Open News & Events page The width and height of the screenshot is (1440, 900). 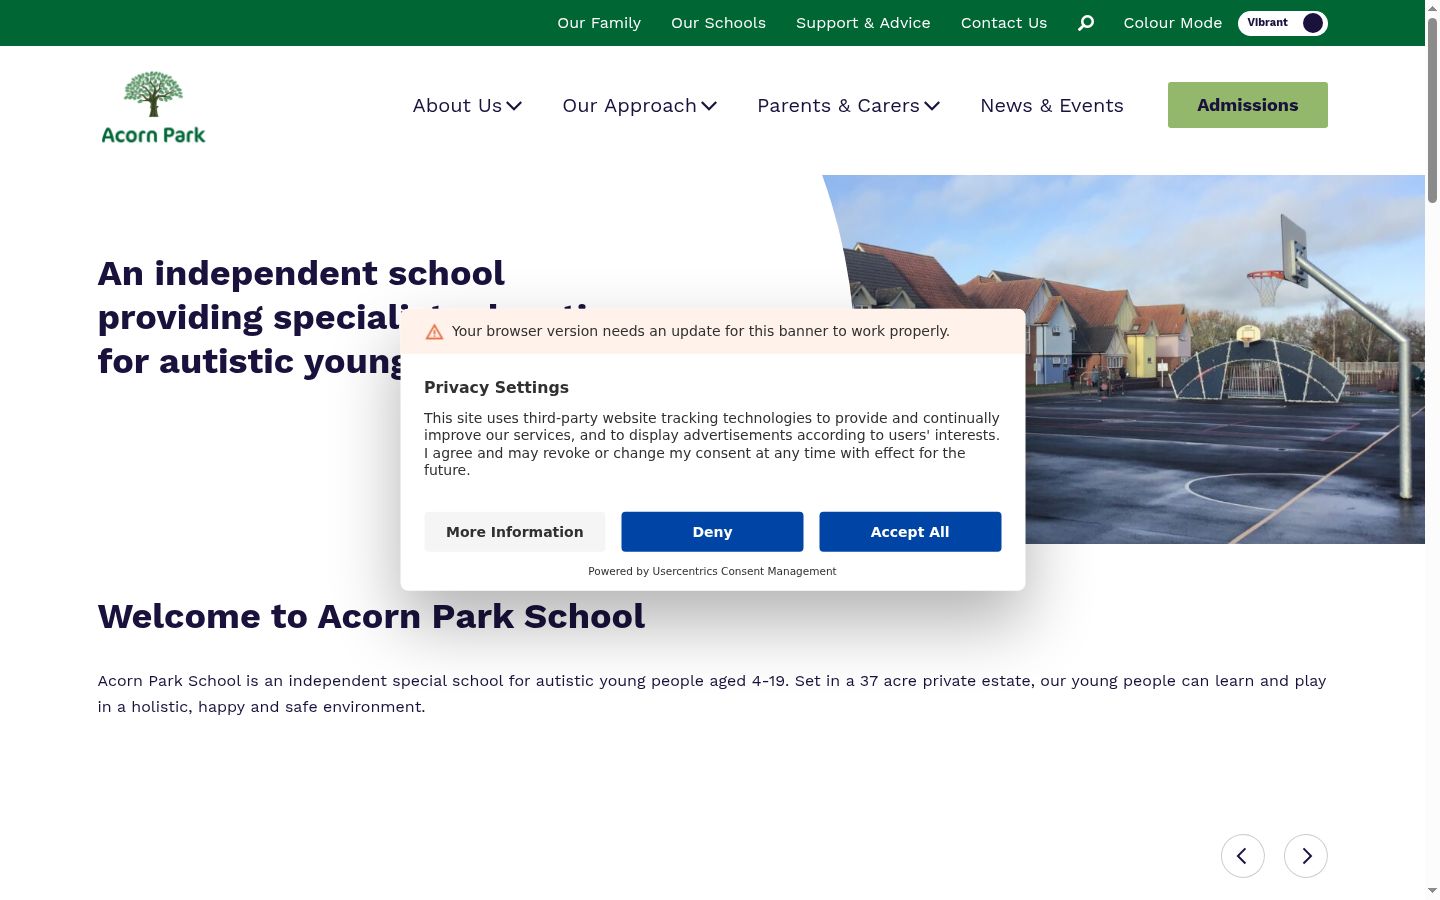[x=1052, y=106]
